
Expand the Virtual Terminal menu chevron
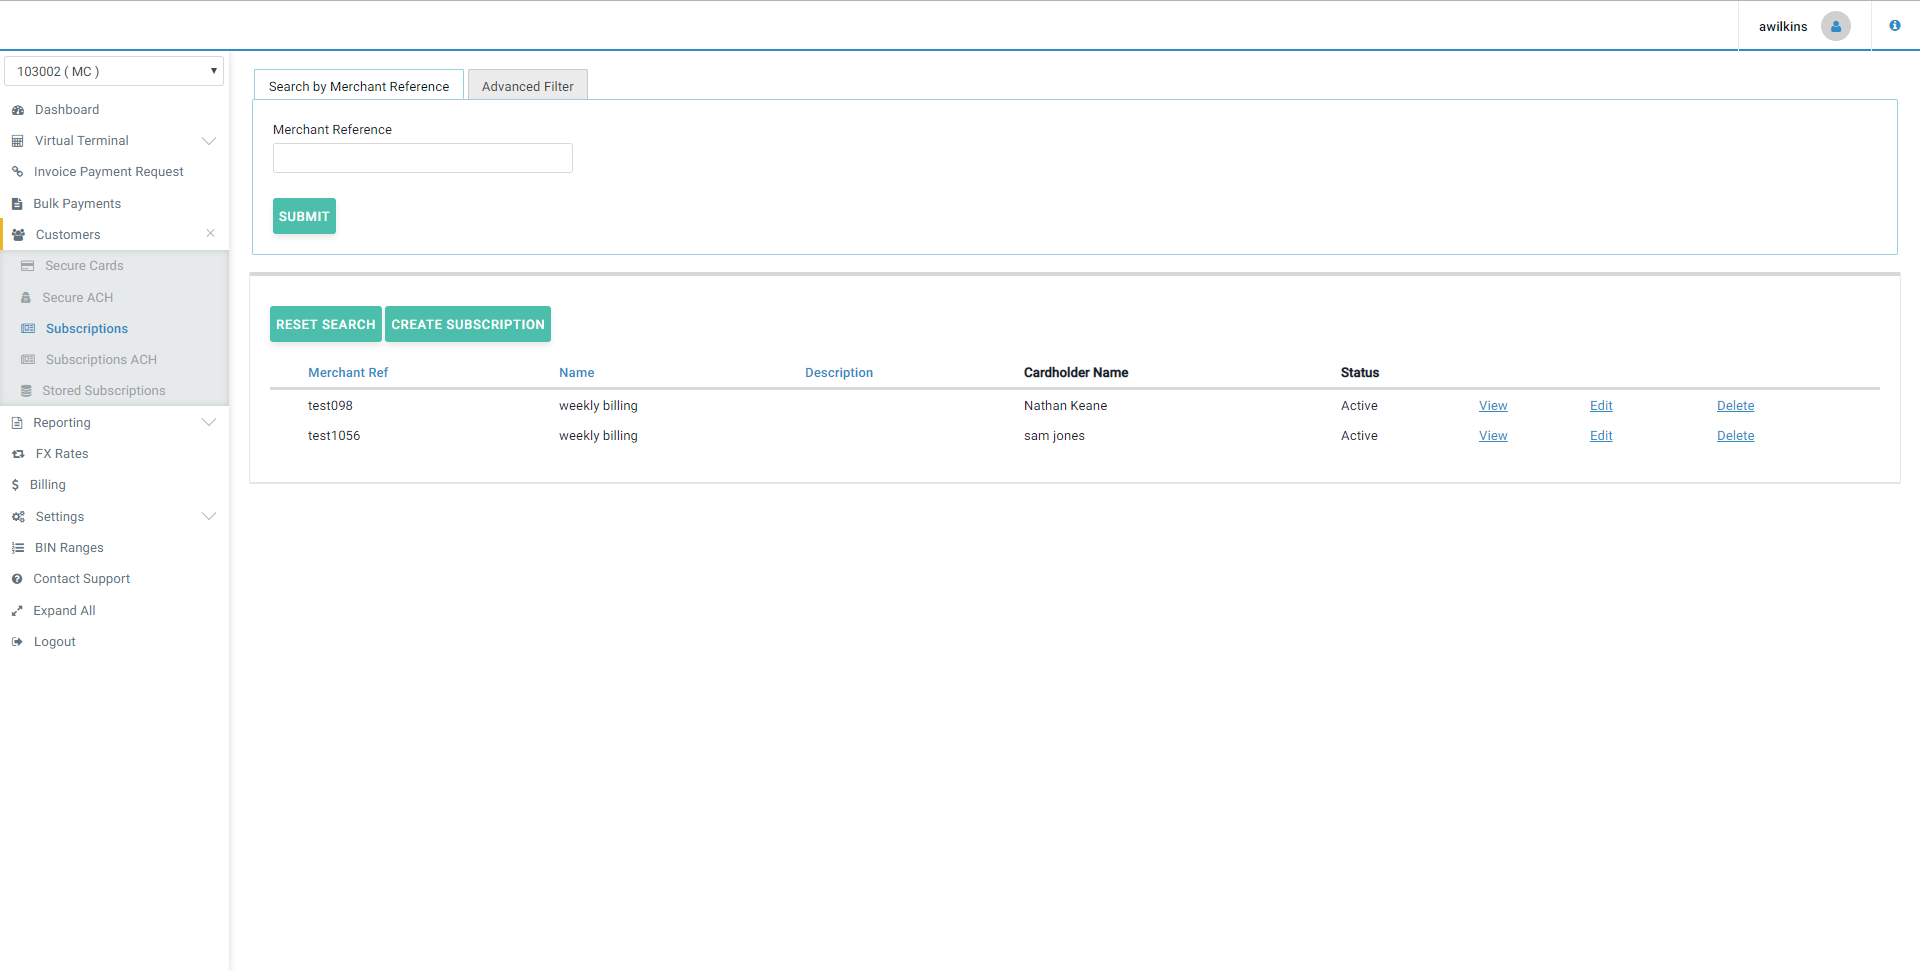(x=209, y=141)
